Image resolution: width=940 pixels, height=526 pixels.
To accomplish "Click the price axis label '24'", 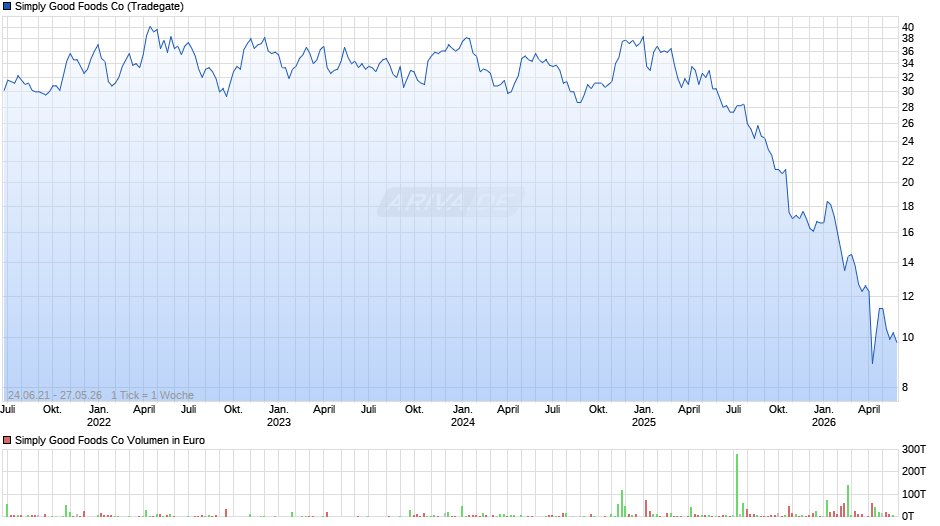I will coord(908,142).
